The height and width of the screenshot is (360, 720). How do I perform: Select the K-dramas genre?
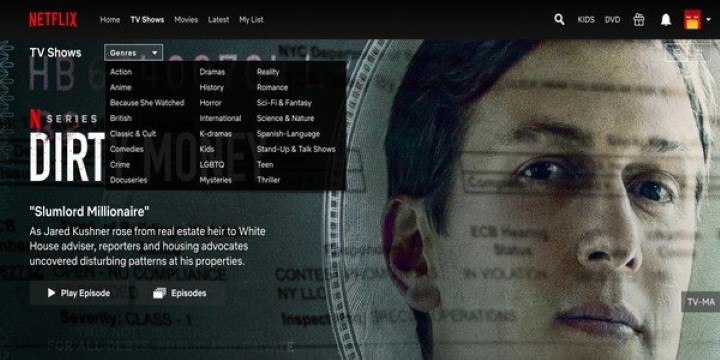216,134
